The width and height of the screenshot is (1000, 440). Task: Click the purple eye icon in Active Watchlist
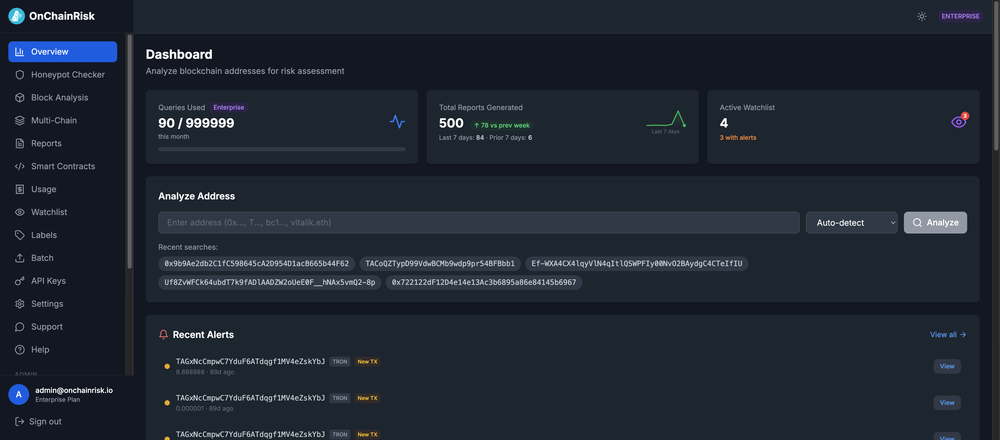tap(958, 122)
